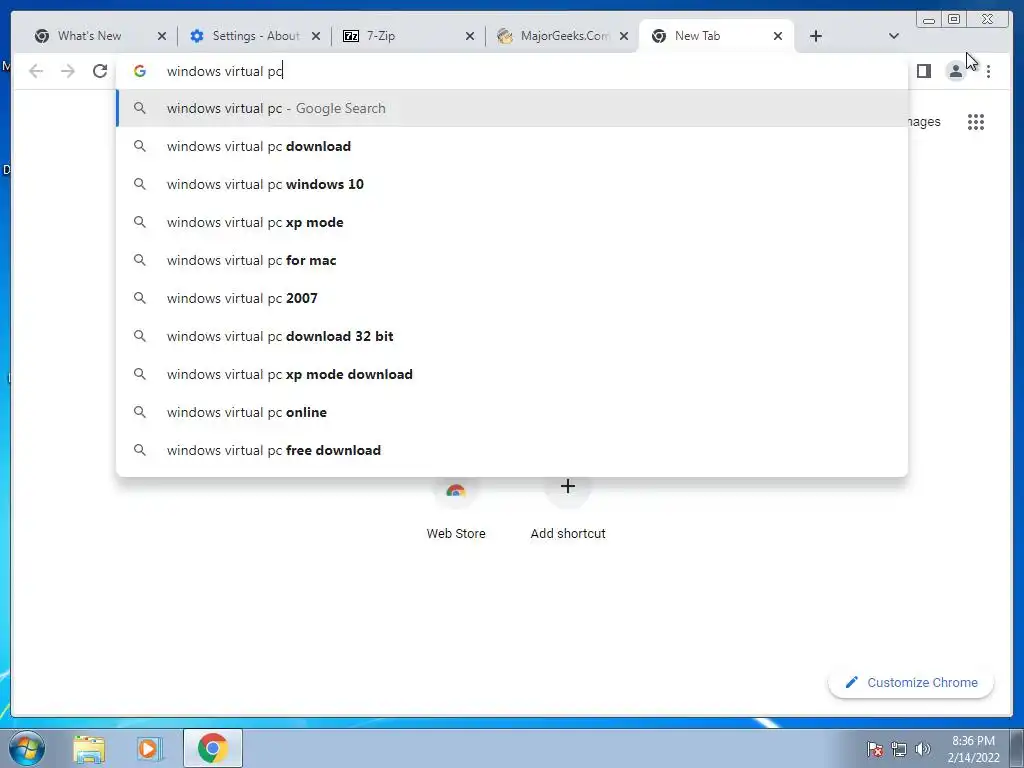Switch to the 7-Zip tab

pos(381,36)
